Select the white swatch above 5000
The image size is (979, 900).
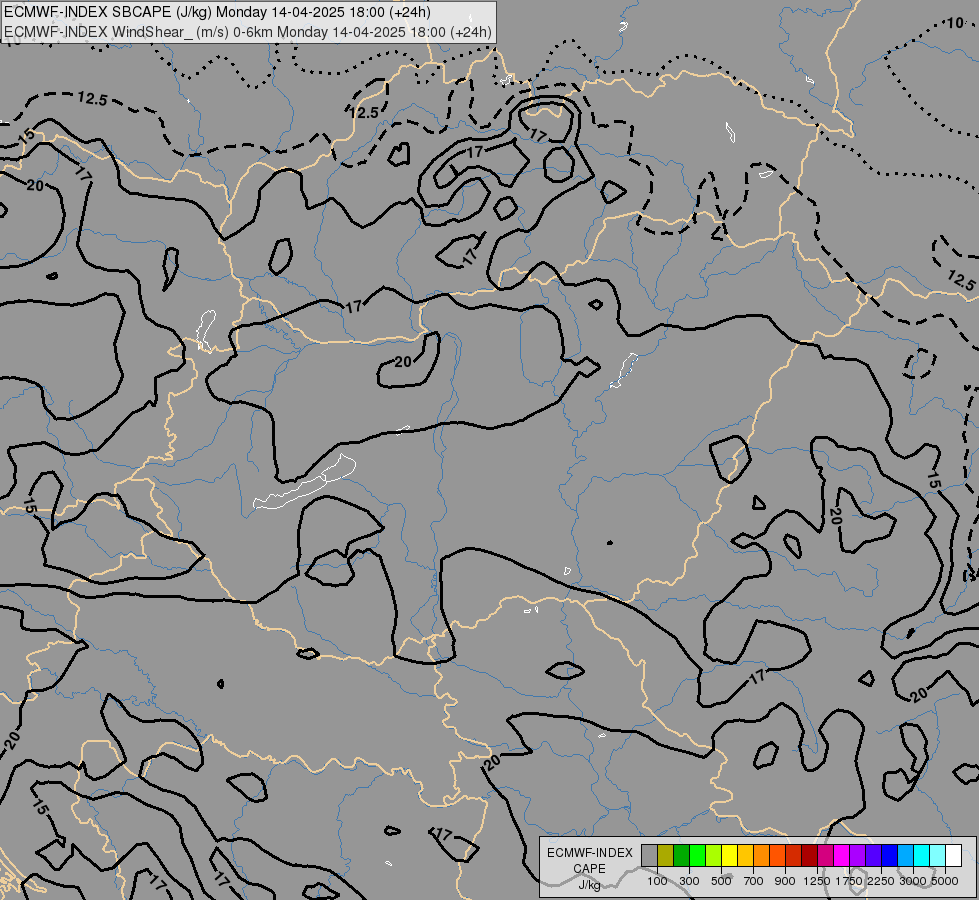tap(953, 856)
